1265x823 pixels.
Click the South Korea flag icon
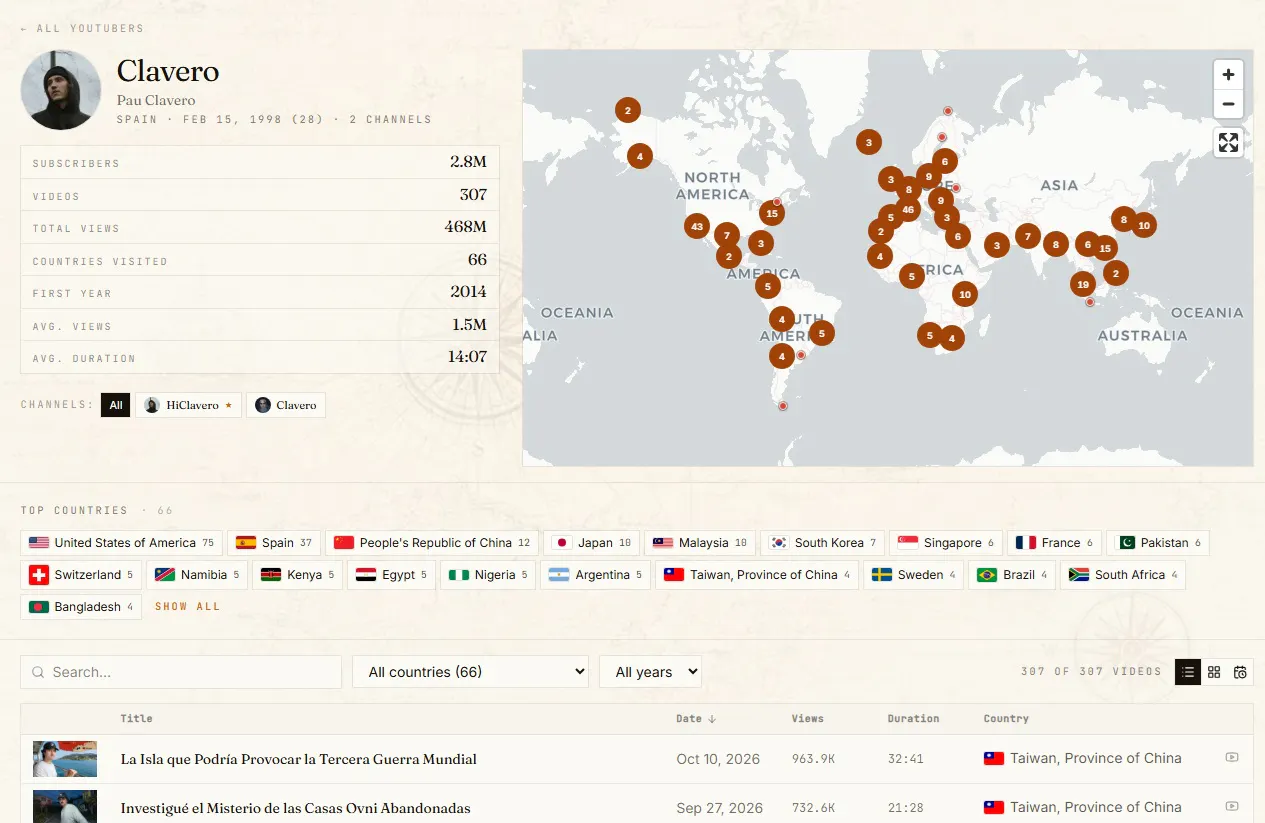point(779,543)
